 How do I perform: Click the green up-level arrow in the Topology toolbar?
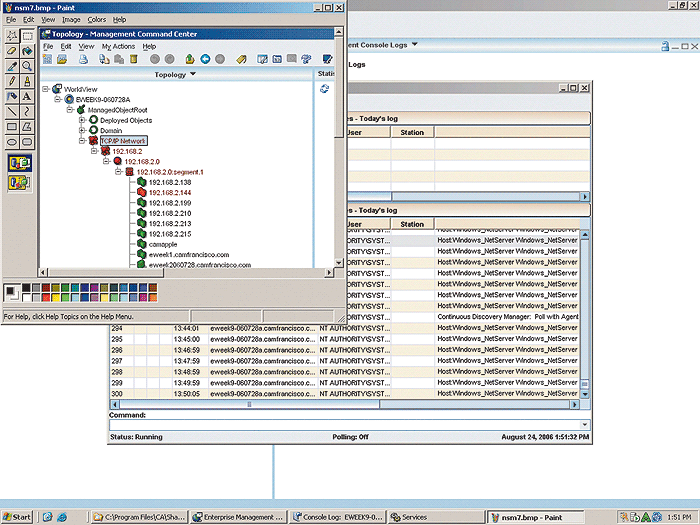click(190, 59)
